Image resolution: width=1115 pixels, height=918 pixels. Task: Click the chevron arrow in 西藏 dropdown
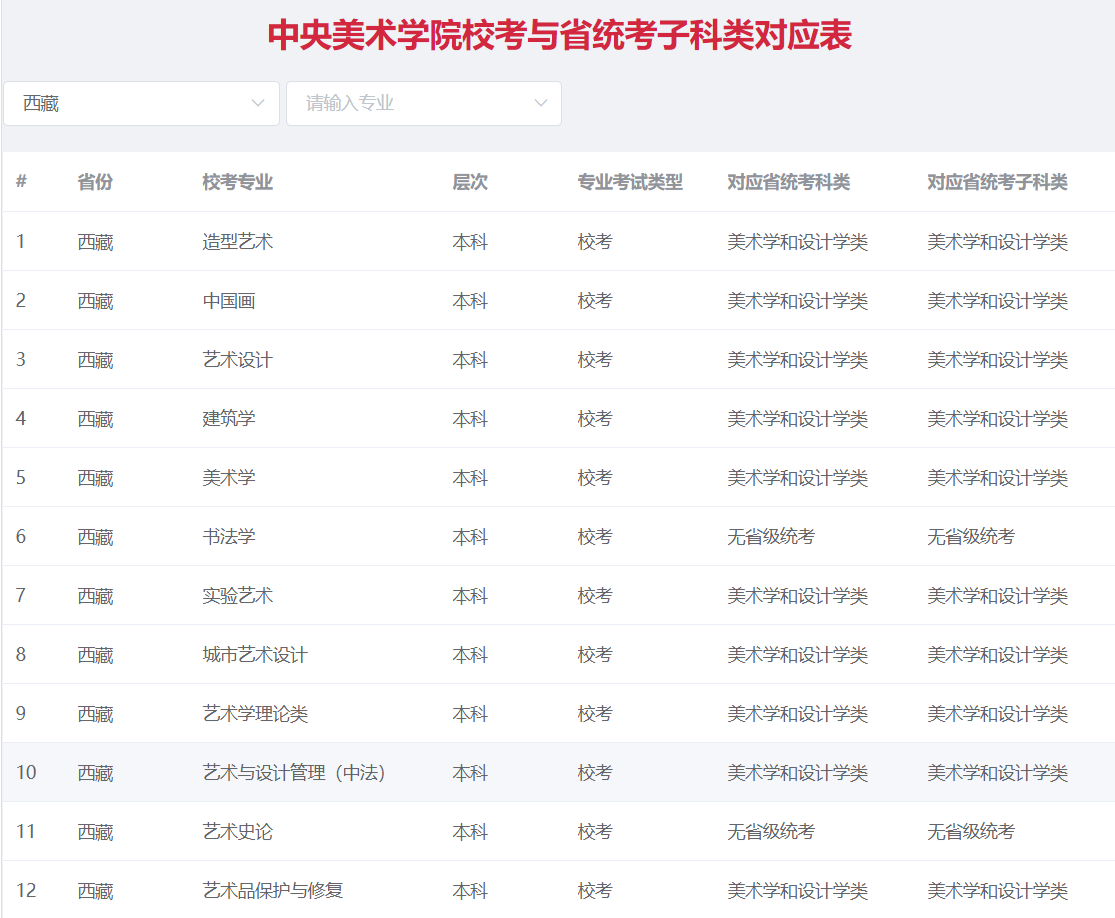(x=258, y=104)
